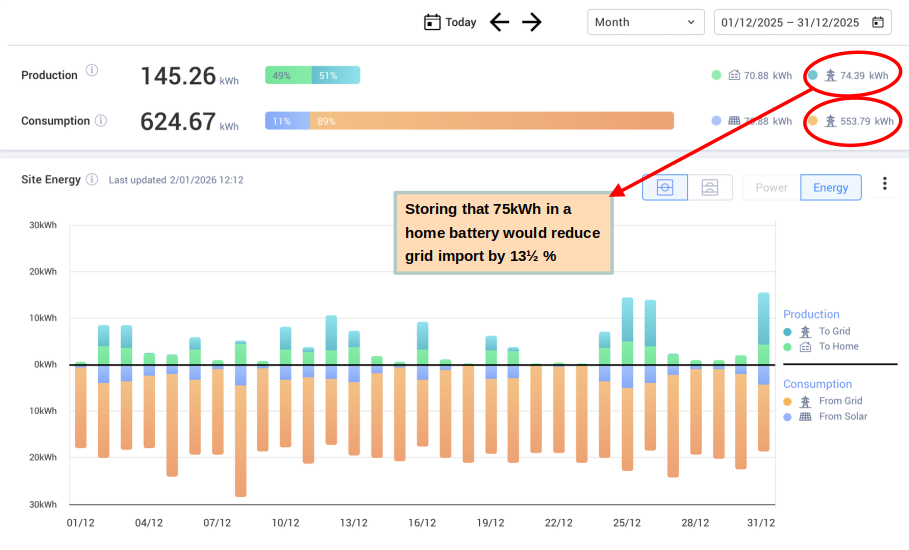Click the info icon next to Production
This screenshot has width=909, height=550.
pyautogui.click(x=92, y=71)
